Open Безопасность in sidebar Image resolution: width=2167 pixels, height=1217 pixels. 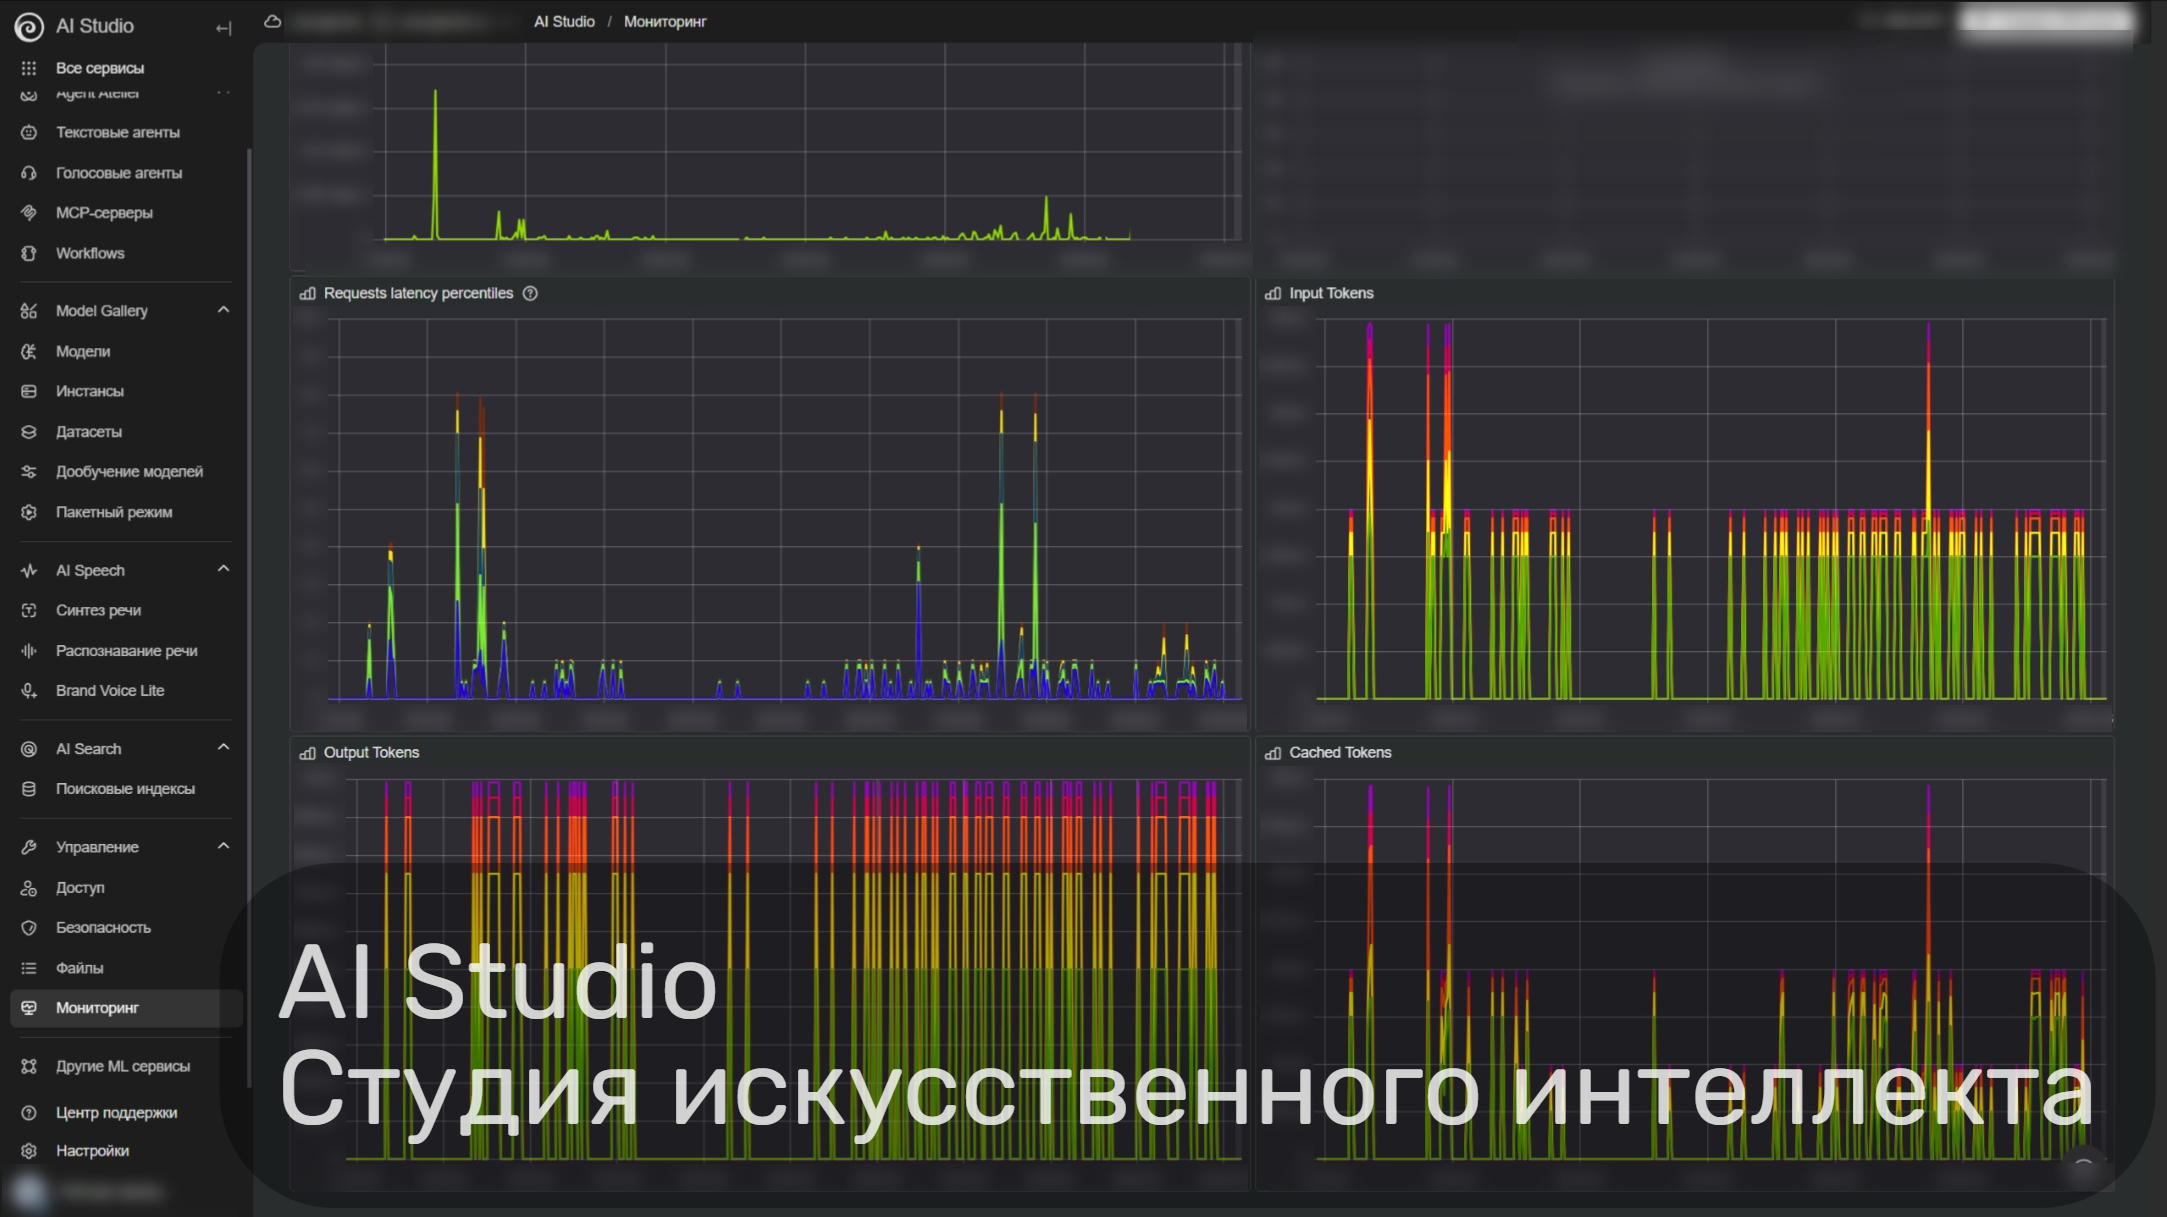click(x=103, y=928)
